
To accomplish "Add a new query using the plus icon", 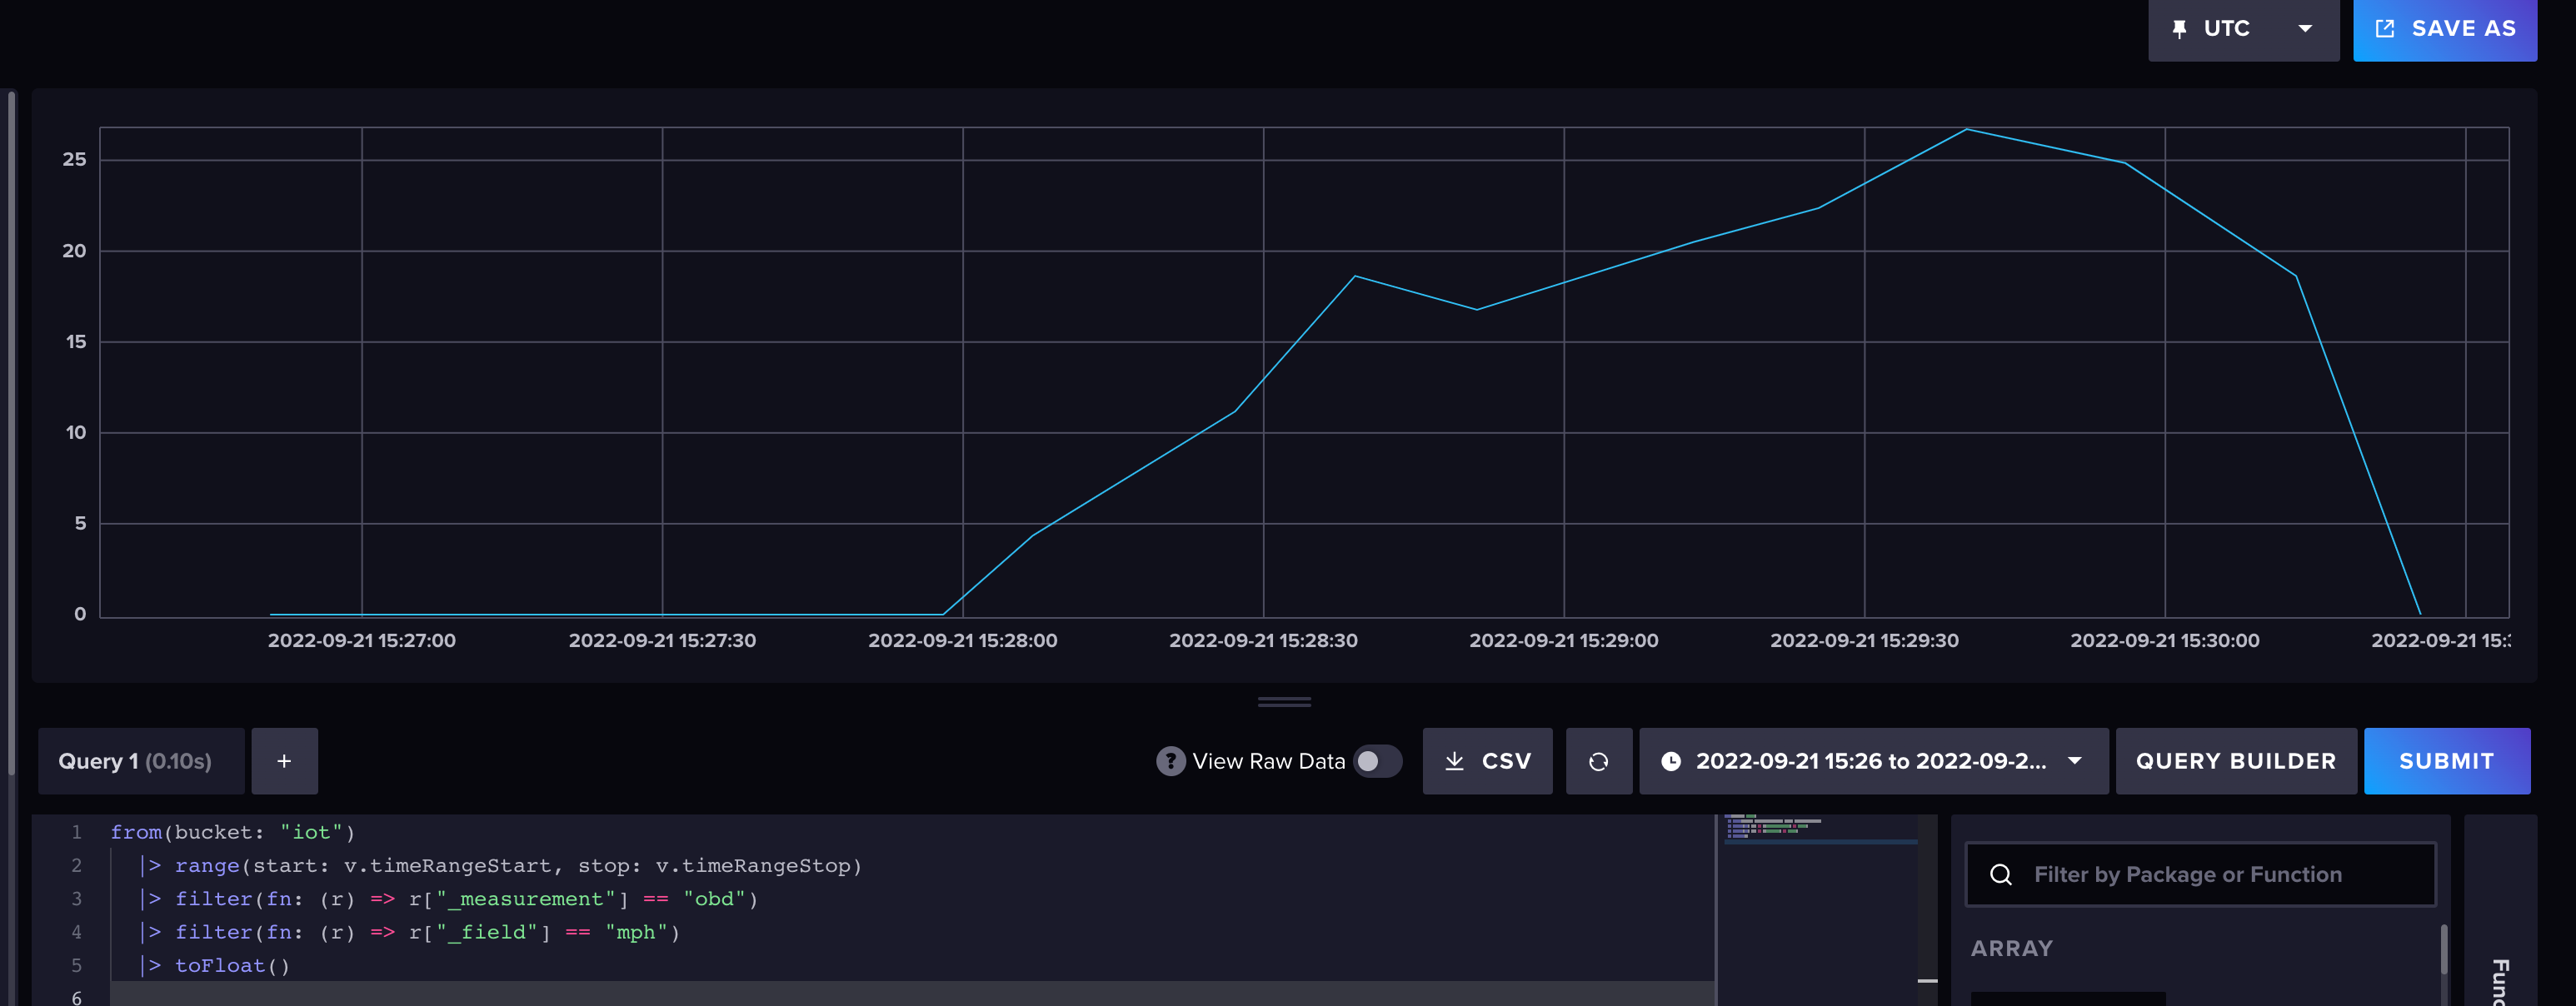I will click(284, 760).
